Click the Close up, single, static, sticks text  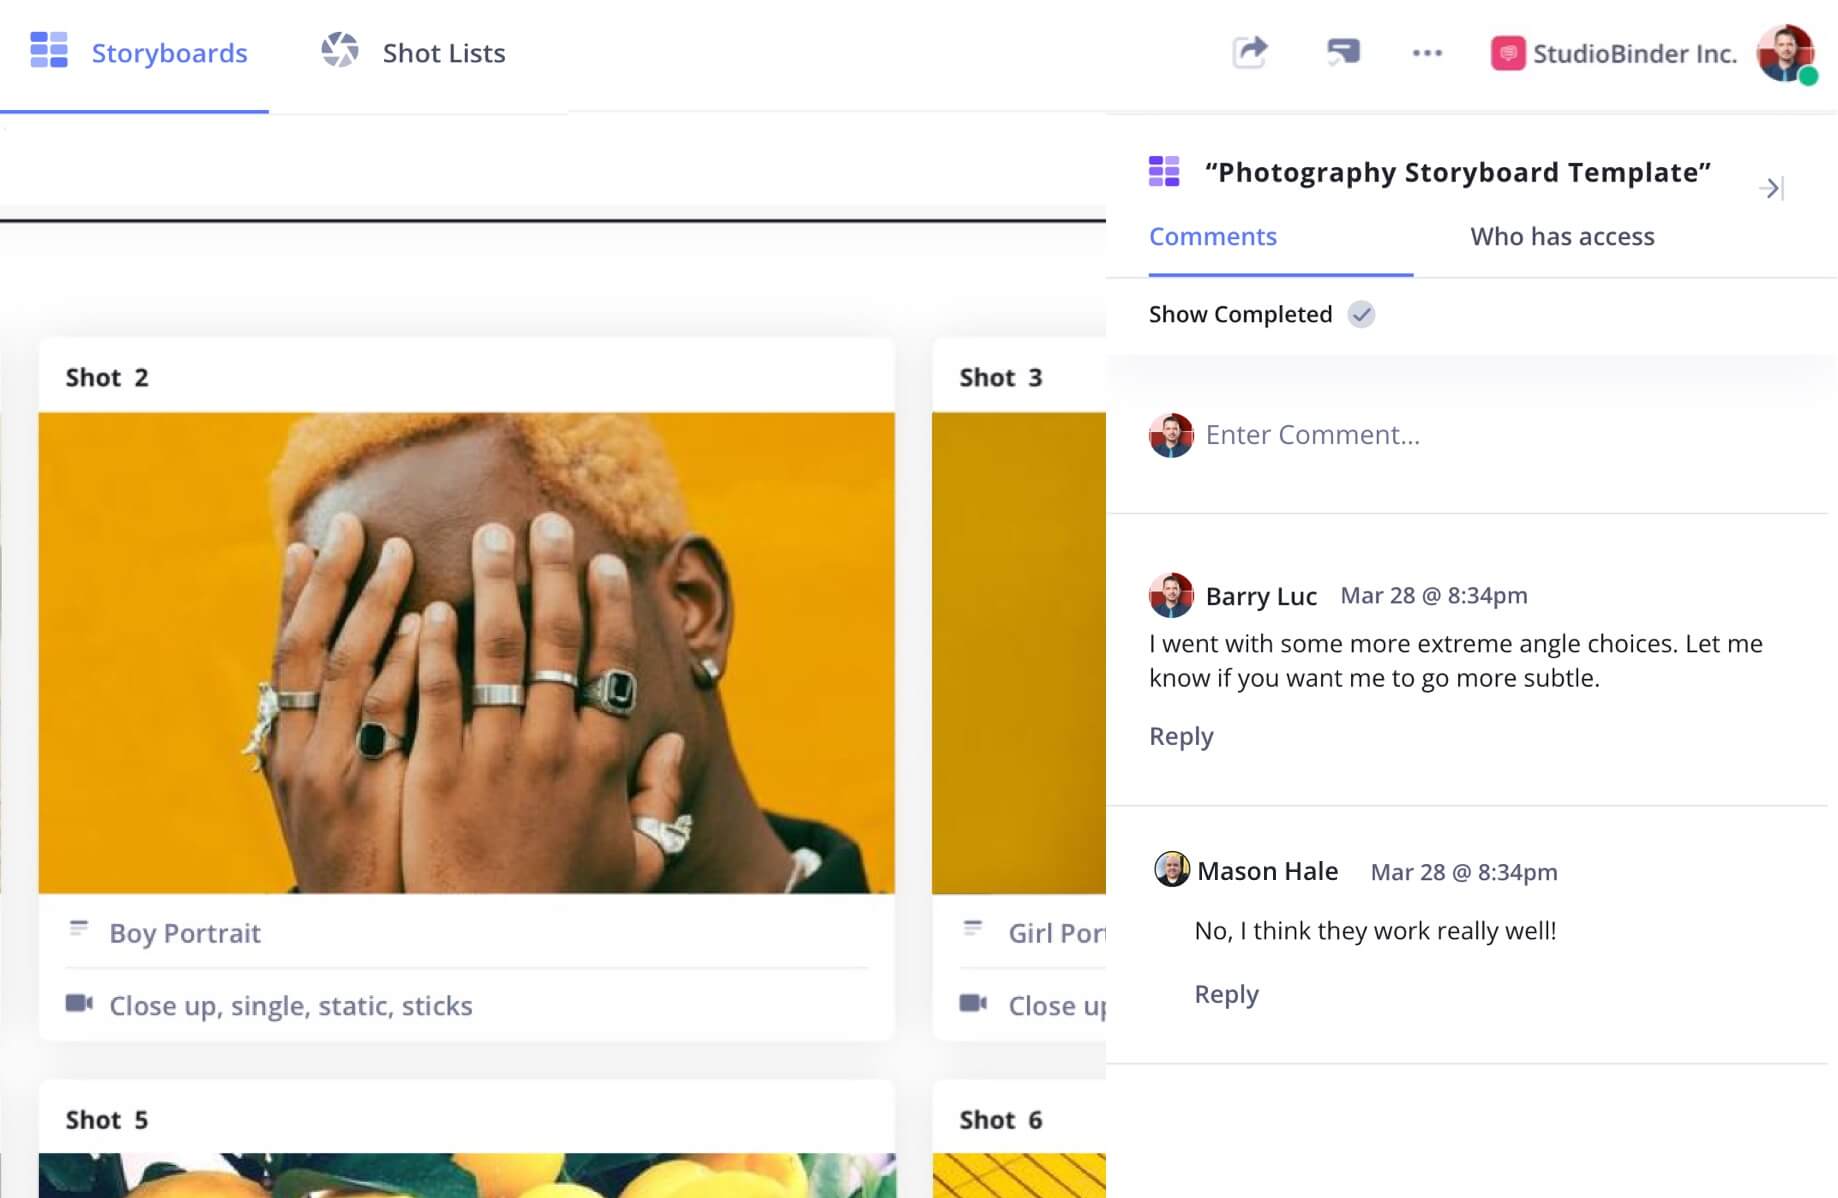[290, 1006]
